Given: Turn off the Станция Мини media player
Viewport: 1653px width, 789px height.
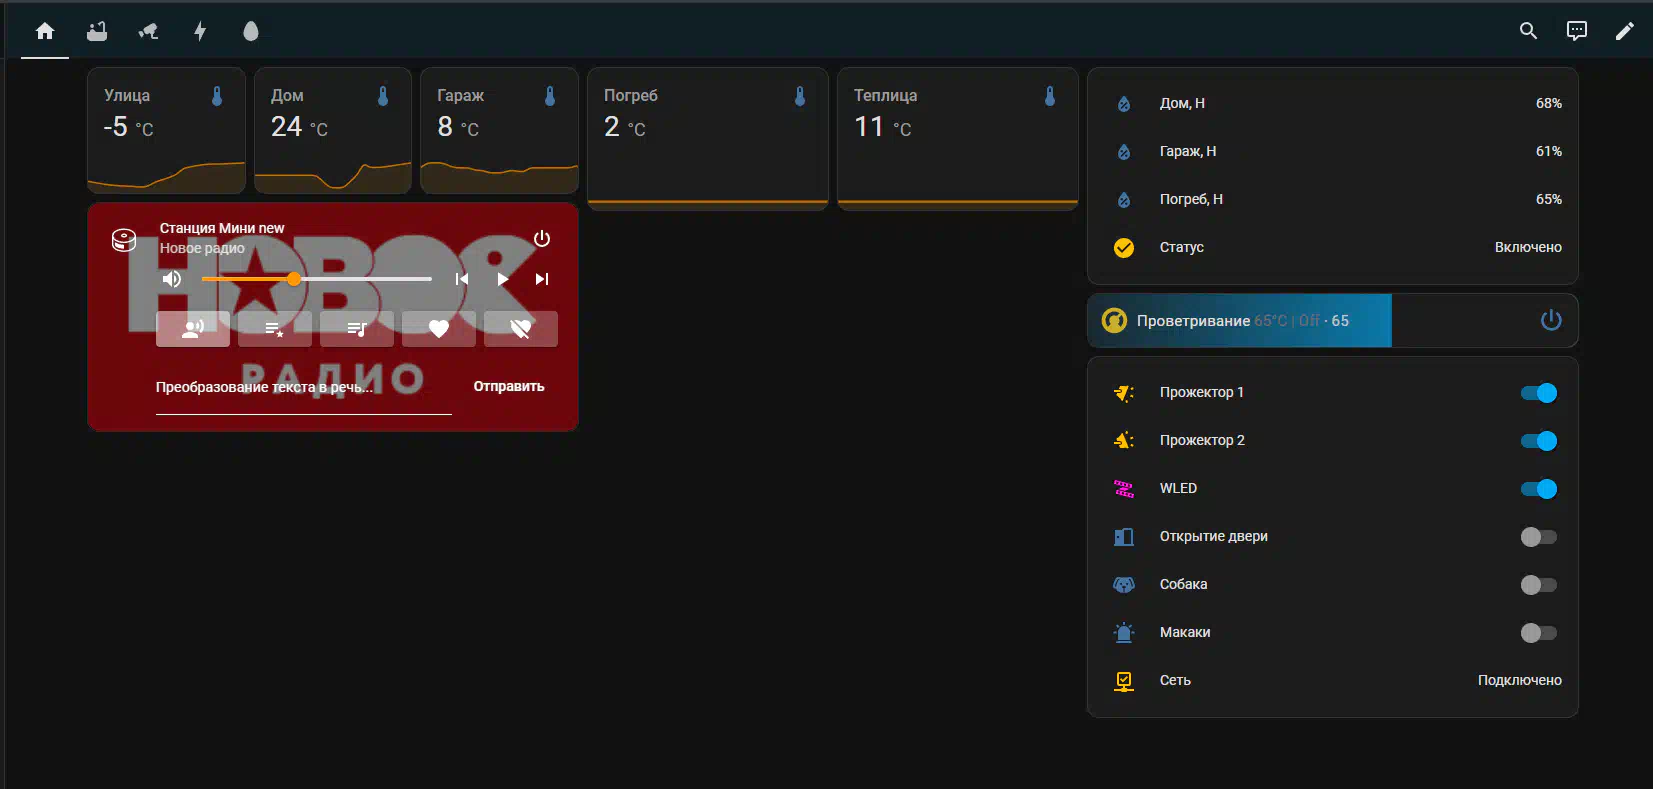Looking at the screenshot, I should 542,239.
